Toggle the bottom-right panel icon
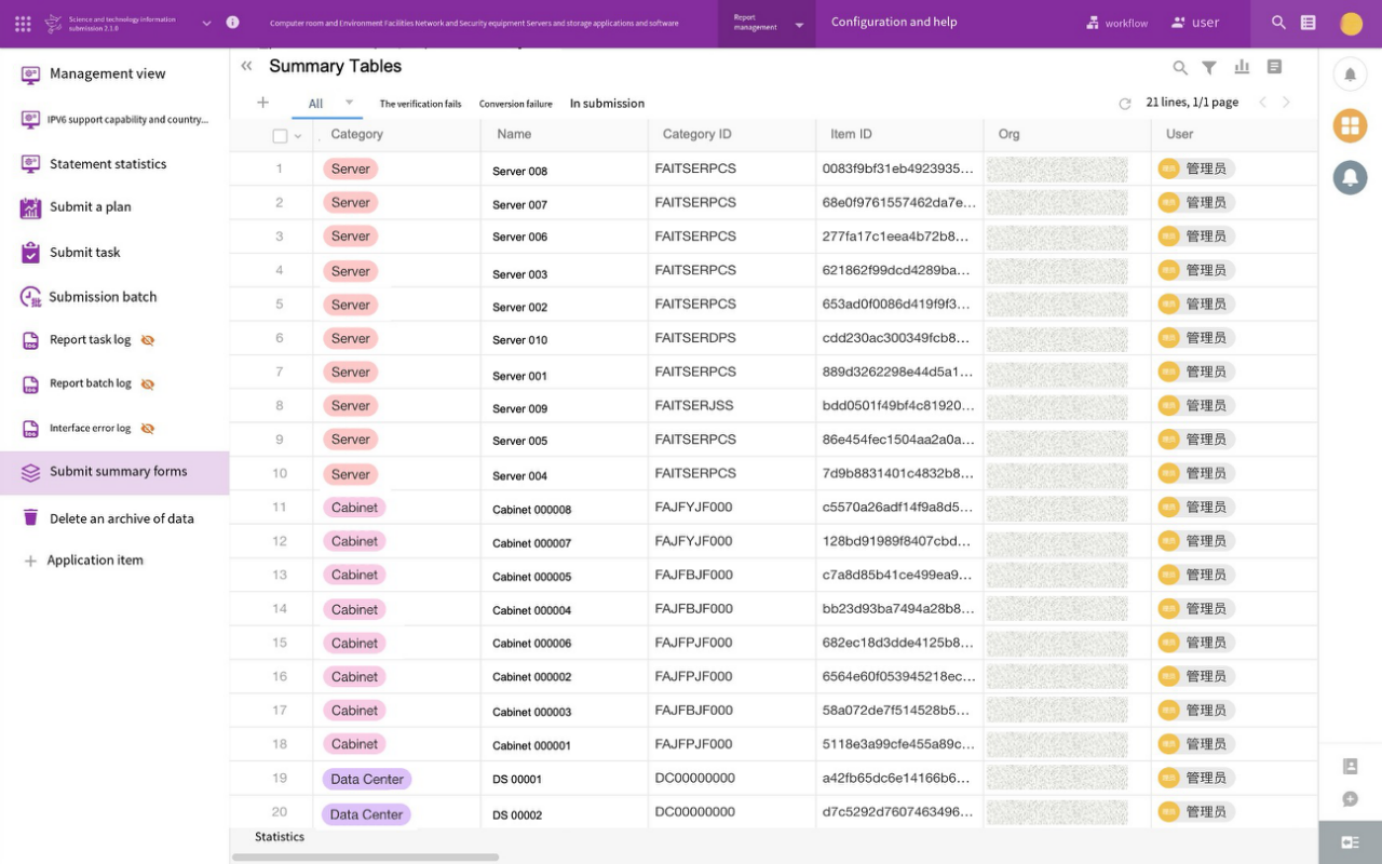The height and width of the screenshot is (864, 1382). pos(1350,842)
